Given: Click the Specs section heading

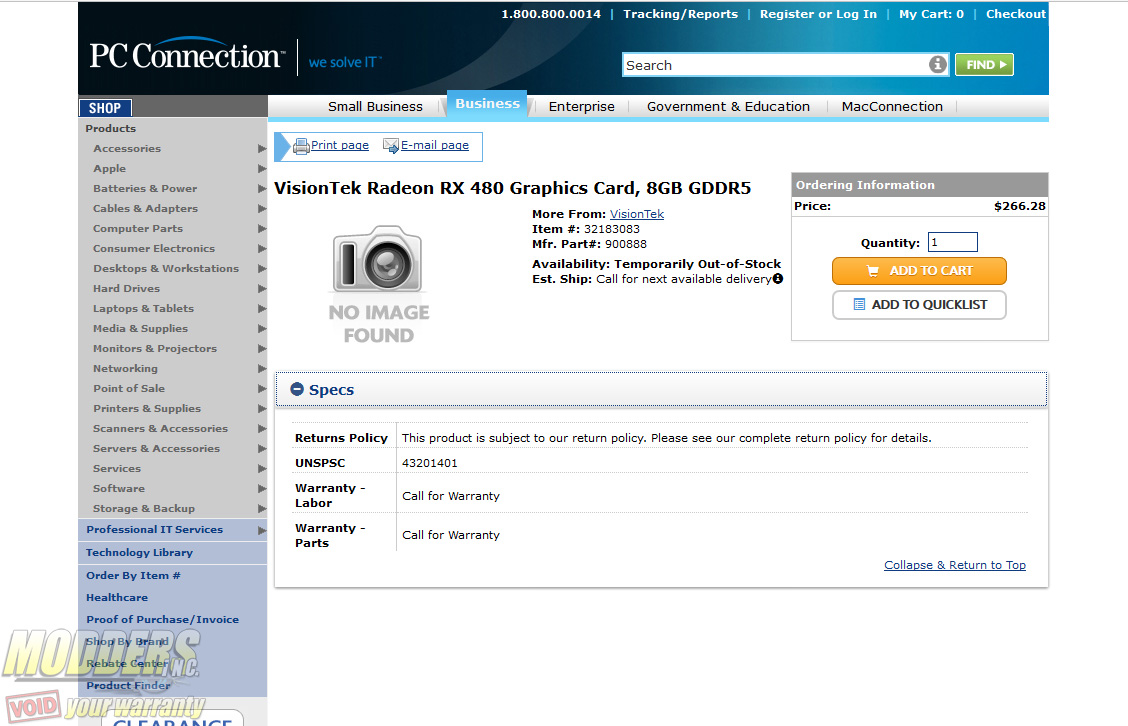Looking at the screenshot, I should pyautogui.click(x=332, y=390).
